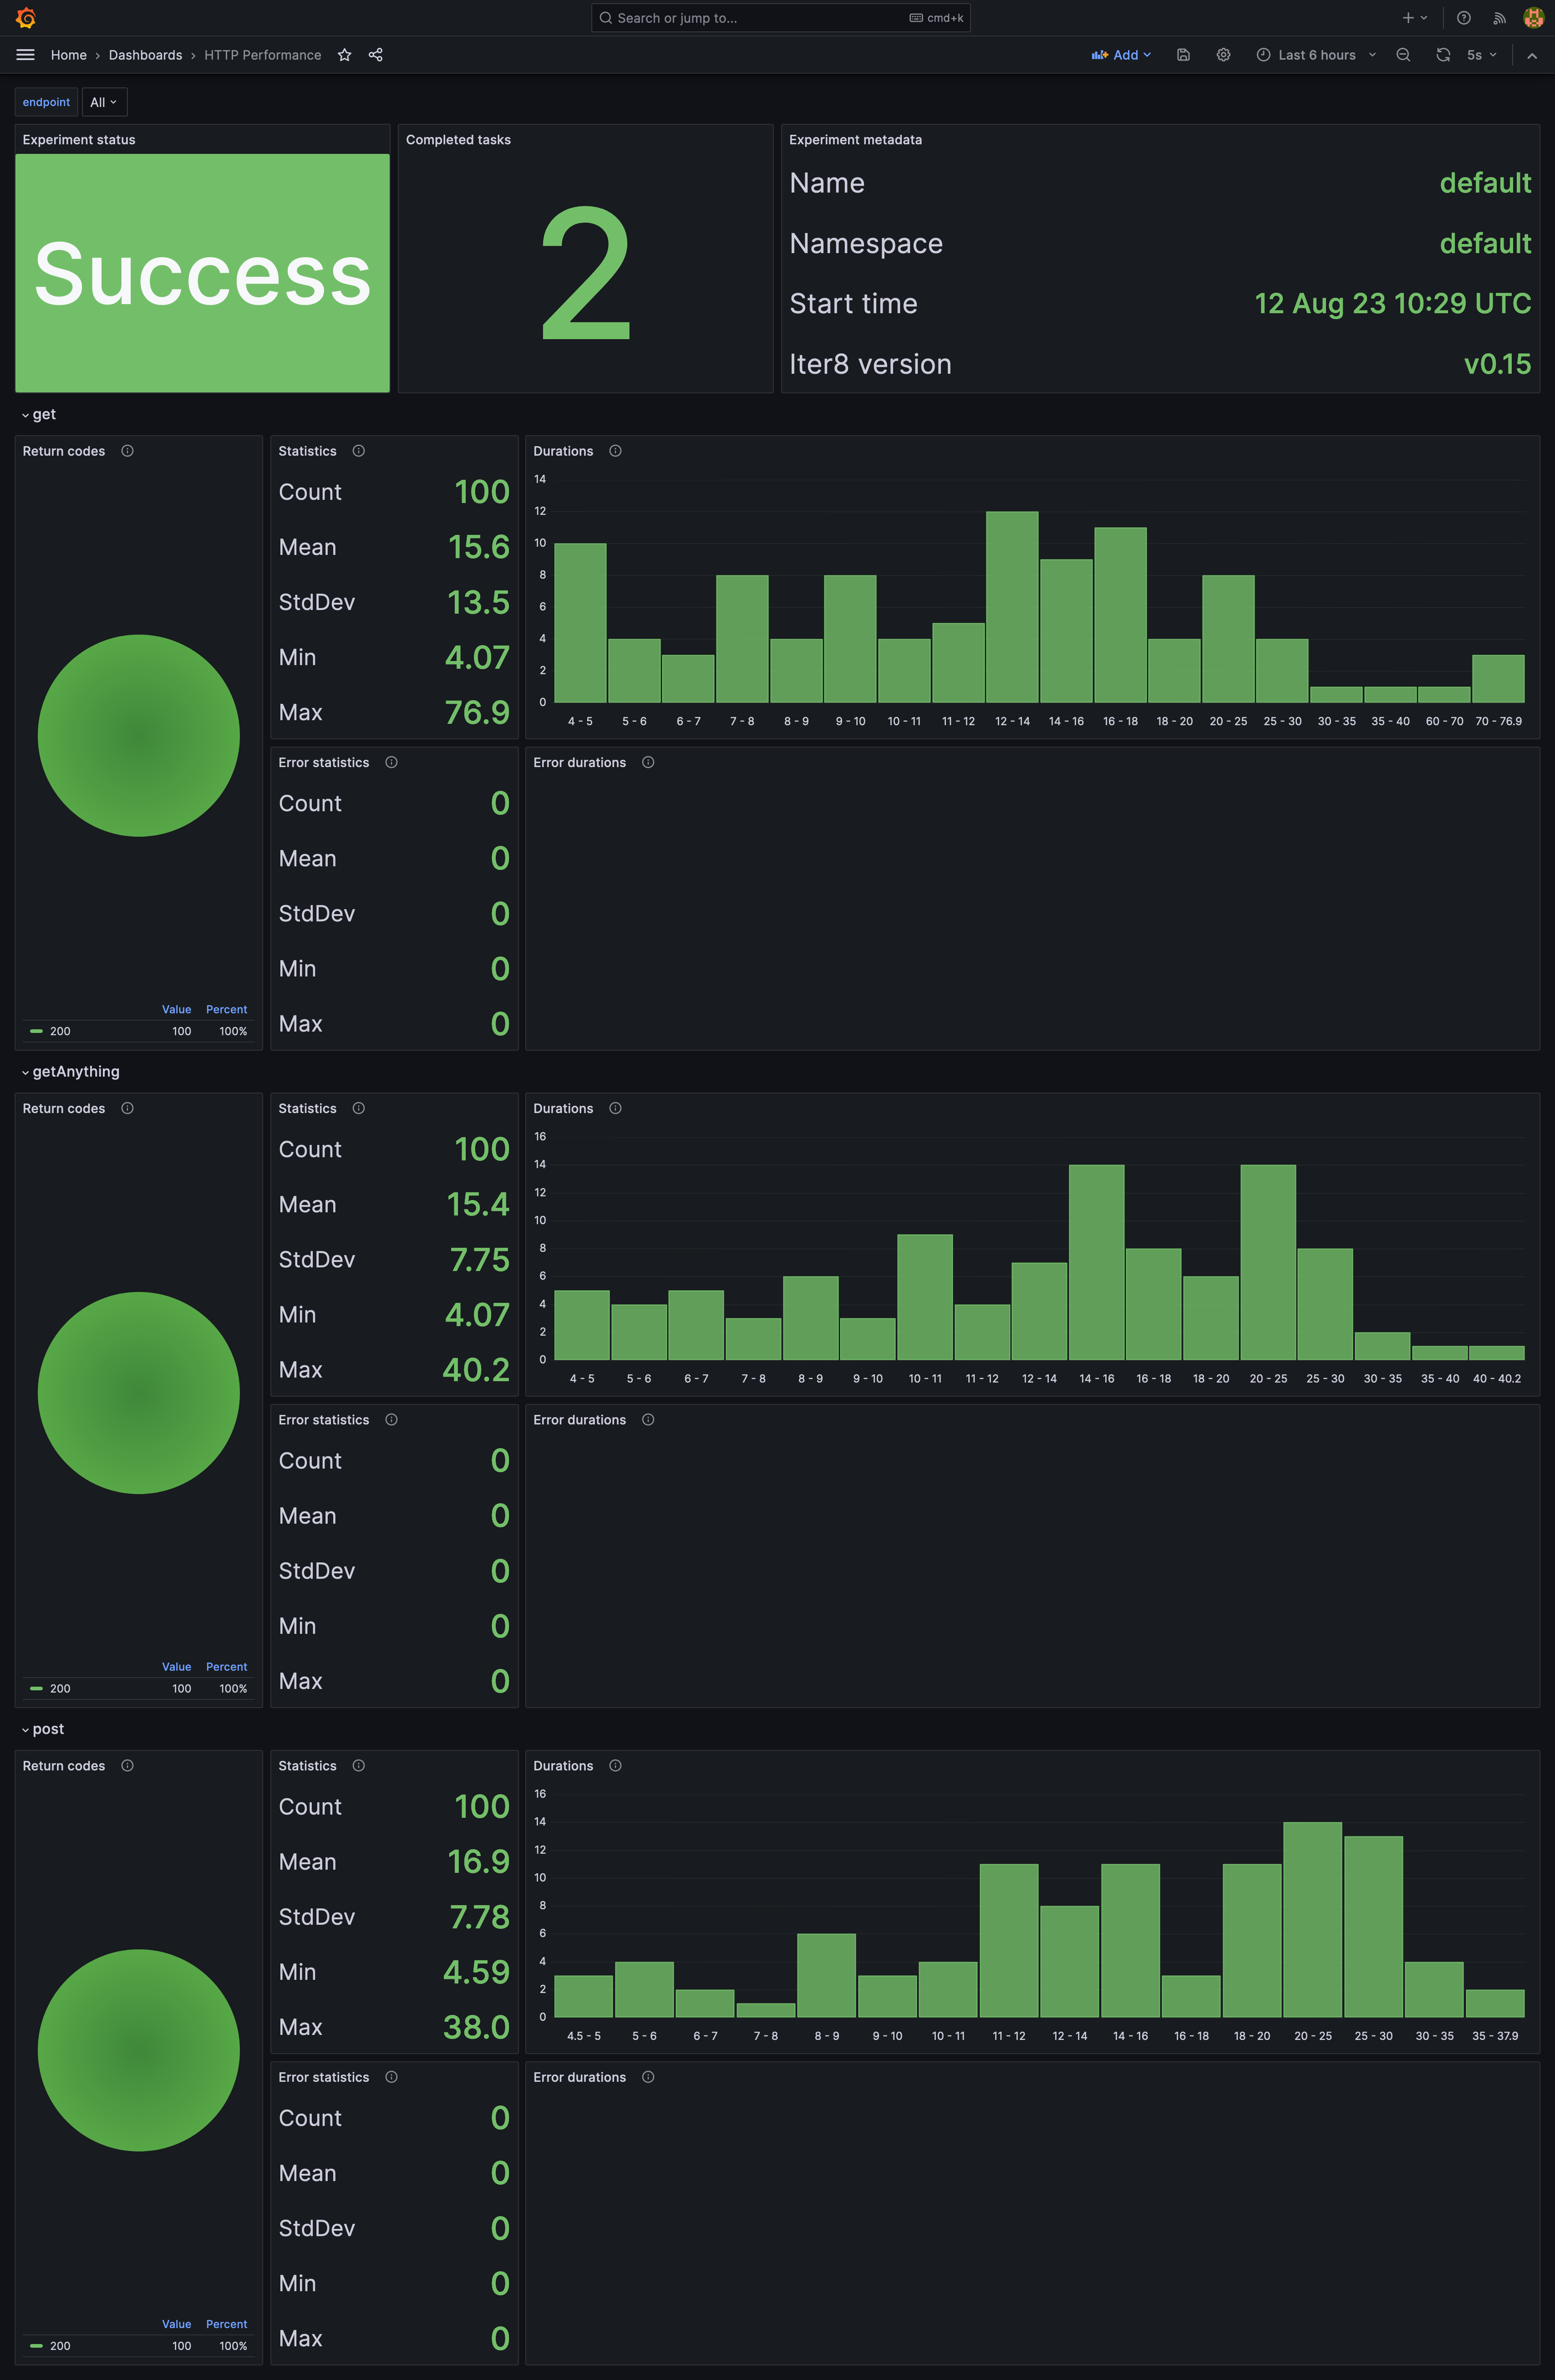Click getAnything StdDev value 7.75
Screen dimensions: 1555x2380
(479, 1259)
